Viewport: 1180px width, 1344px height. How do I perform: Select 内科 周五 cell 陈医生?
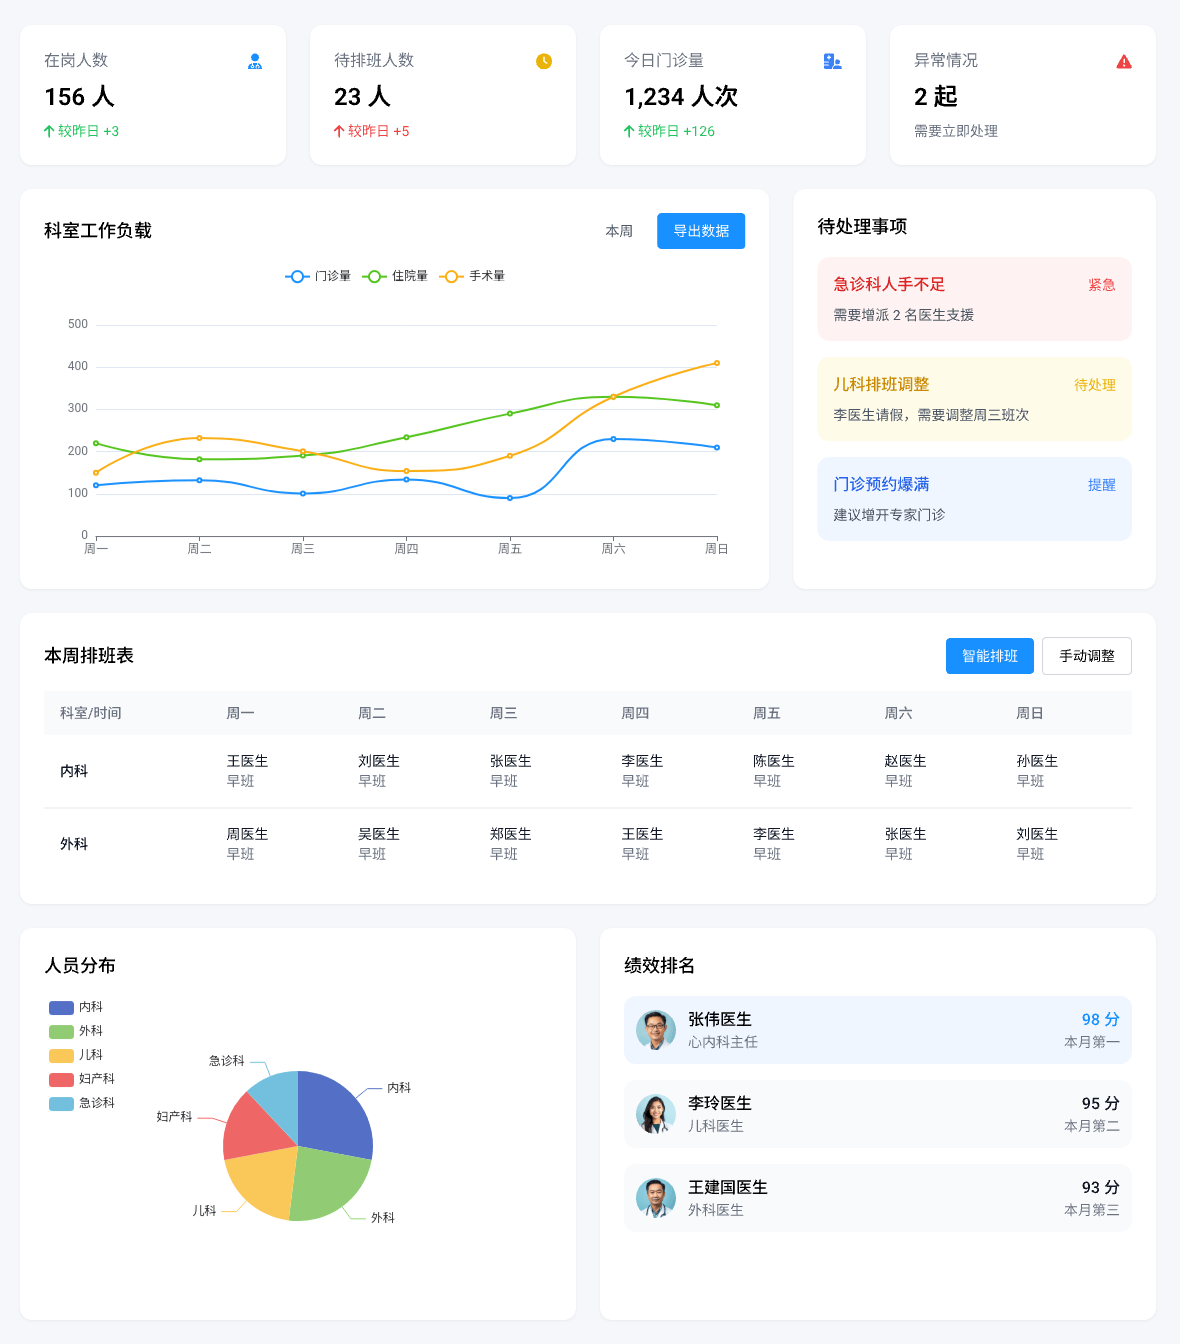click(x=774, y=771)
